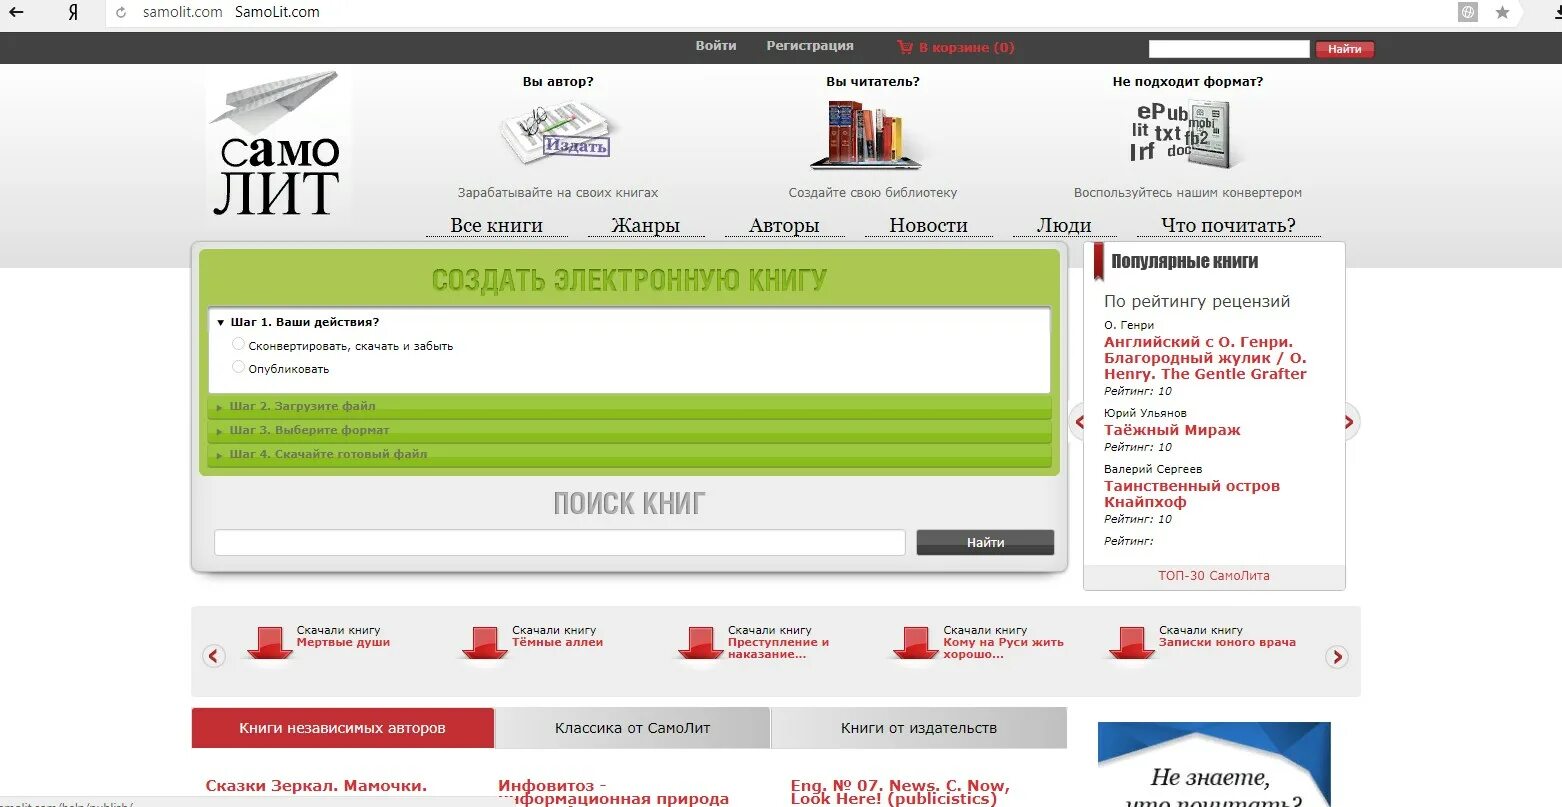Click the red 'Найти' button in header
The height and width of the screenshot is (807, 1562).
click(x=1345, y=48)
